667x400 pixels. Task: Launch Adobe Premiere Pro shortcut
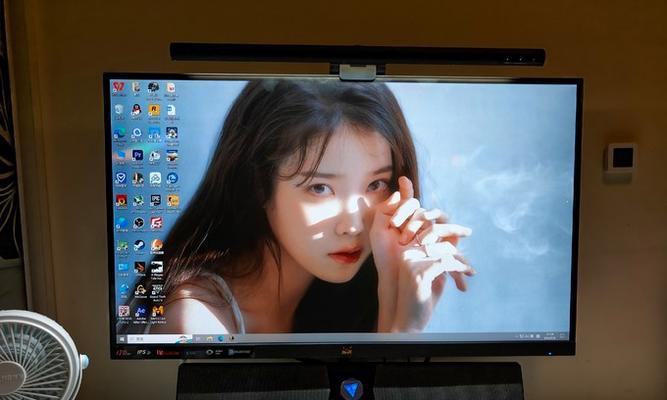click(137, 155)
